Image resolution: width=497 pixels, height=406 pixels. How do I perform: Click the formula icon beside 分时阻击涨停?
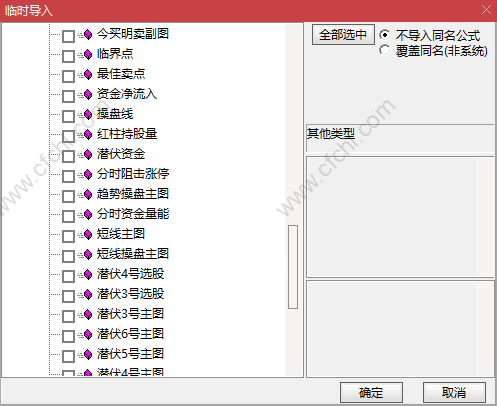click(88, 175)
